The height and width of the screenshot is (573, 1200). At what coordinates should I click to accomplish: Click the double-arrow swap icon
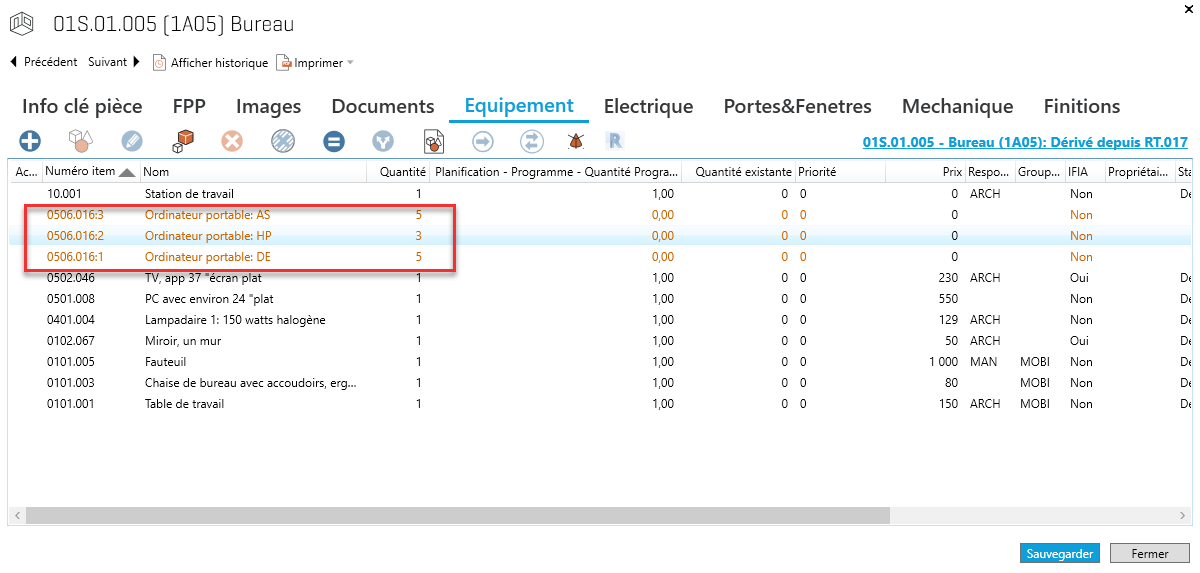click(532, 141)
